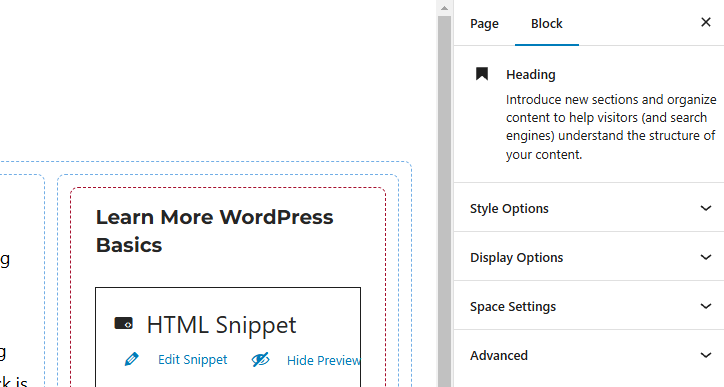The height and width of the screenshot is (387, 724).
Task: Click the editor vertical scrollbar thumb
Action: tap(444, 201)
